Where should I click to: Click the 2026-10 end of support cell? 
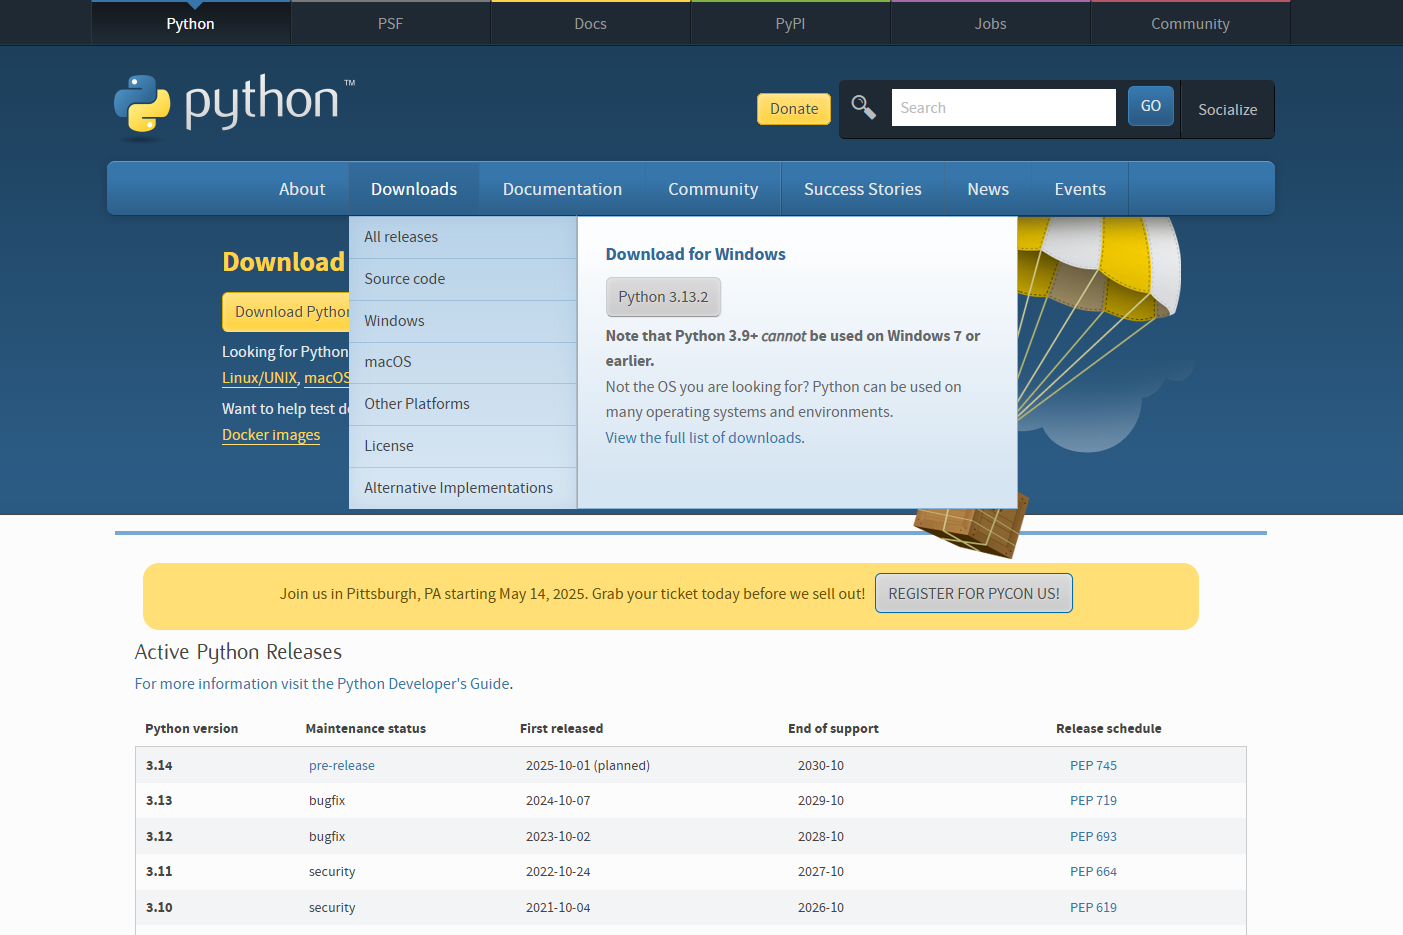click(x=821, y=908)
